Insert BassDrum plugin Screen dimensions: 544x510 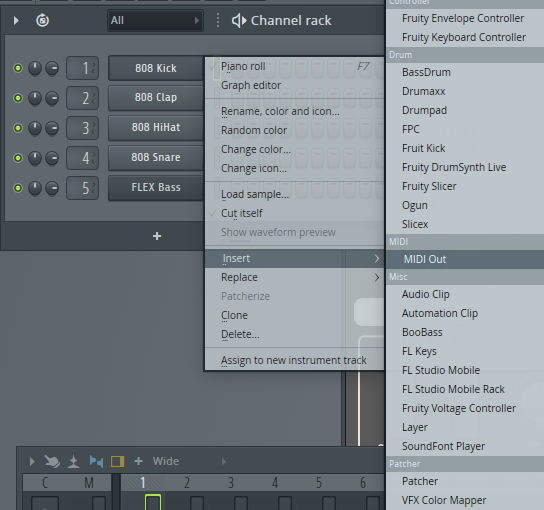[x=465, y=73]
